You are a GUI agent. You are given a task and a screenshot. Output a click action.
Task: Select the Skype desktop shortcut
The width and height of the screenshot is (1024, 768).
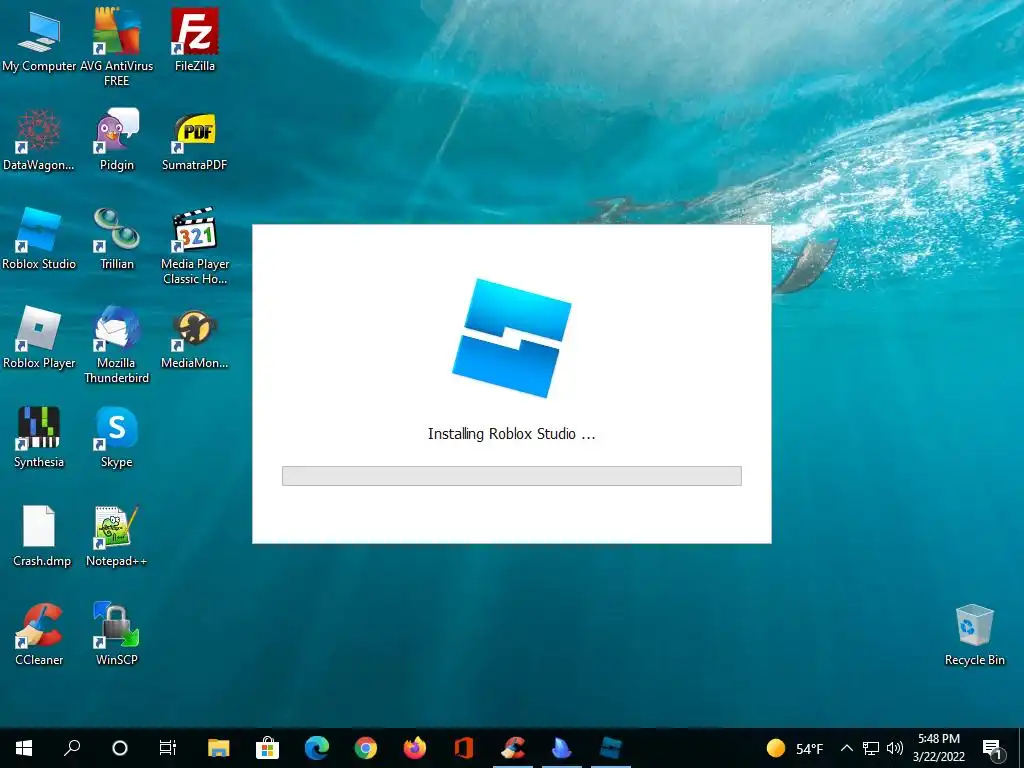coord(116,437)
